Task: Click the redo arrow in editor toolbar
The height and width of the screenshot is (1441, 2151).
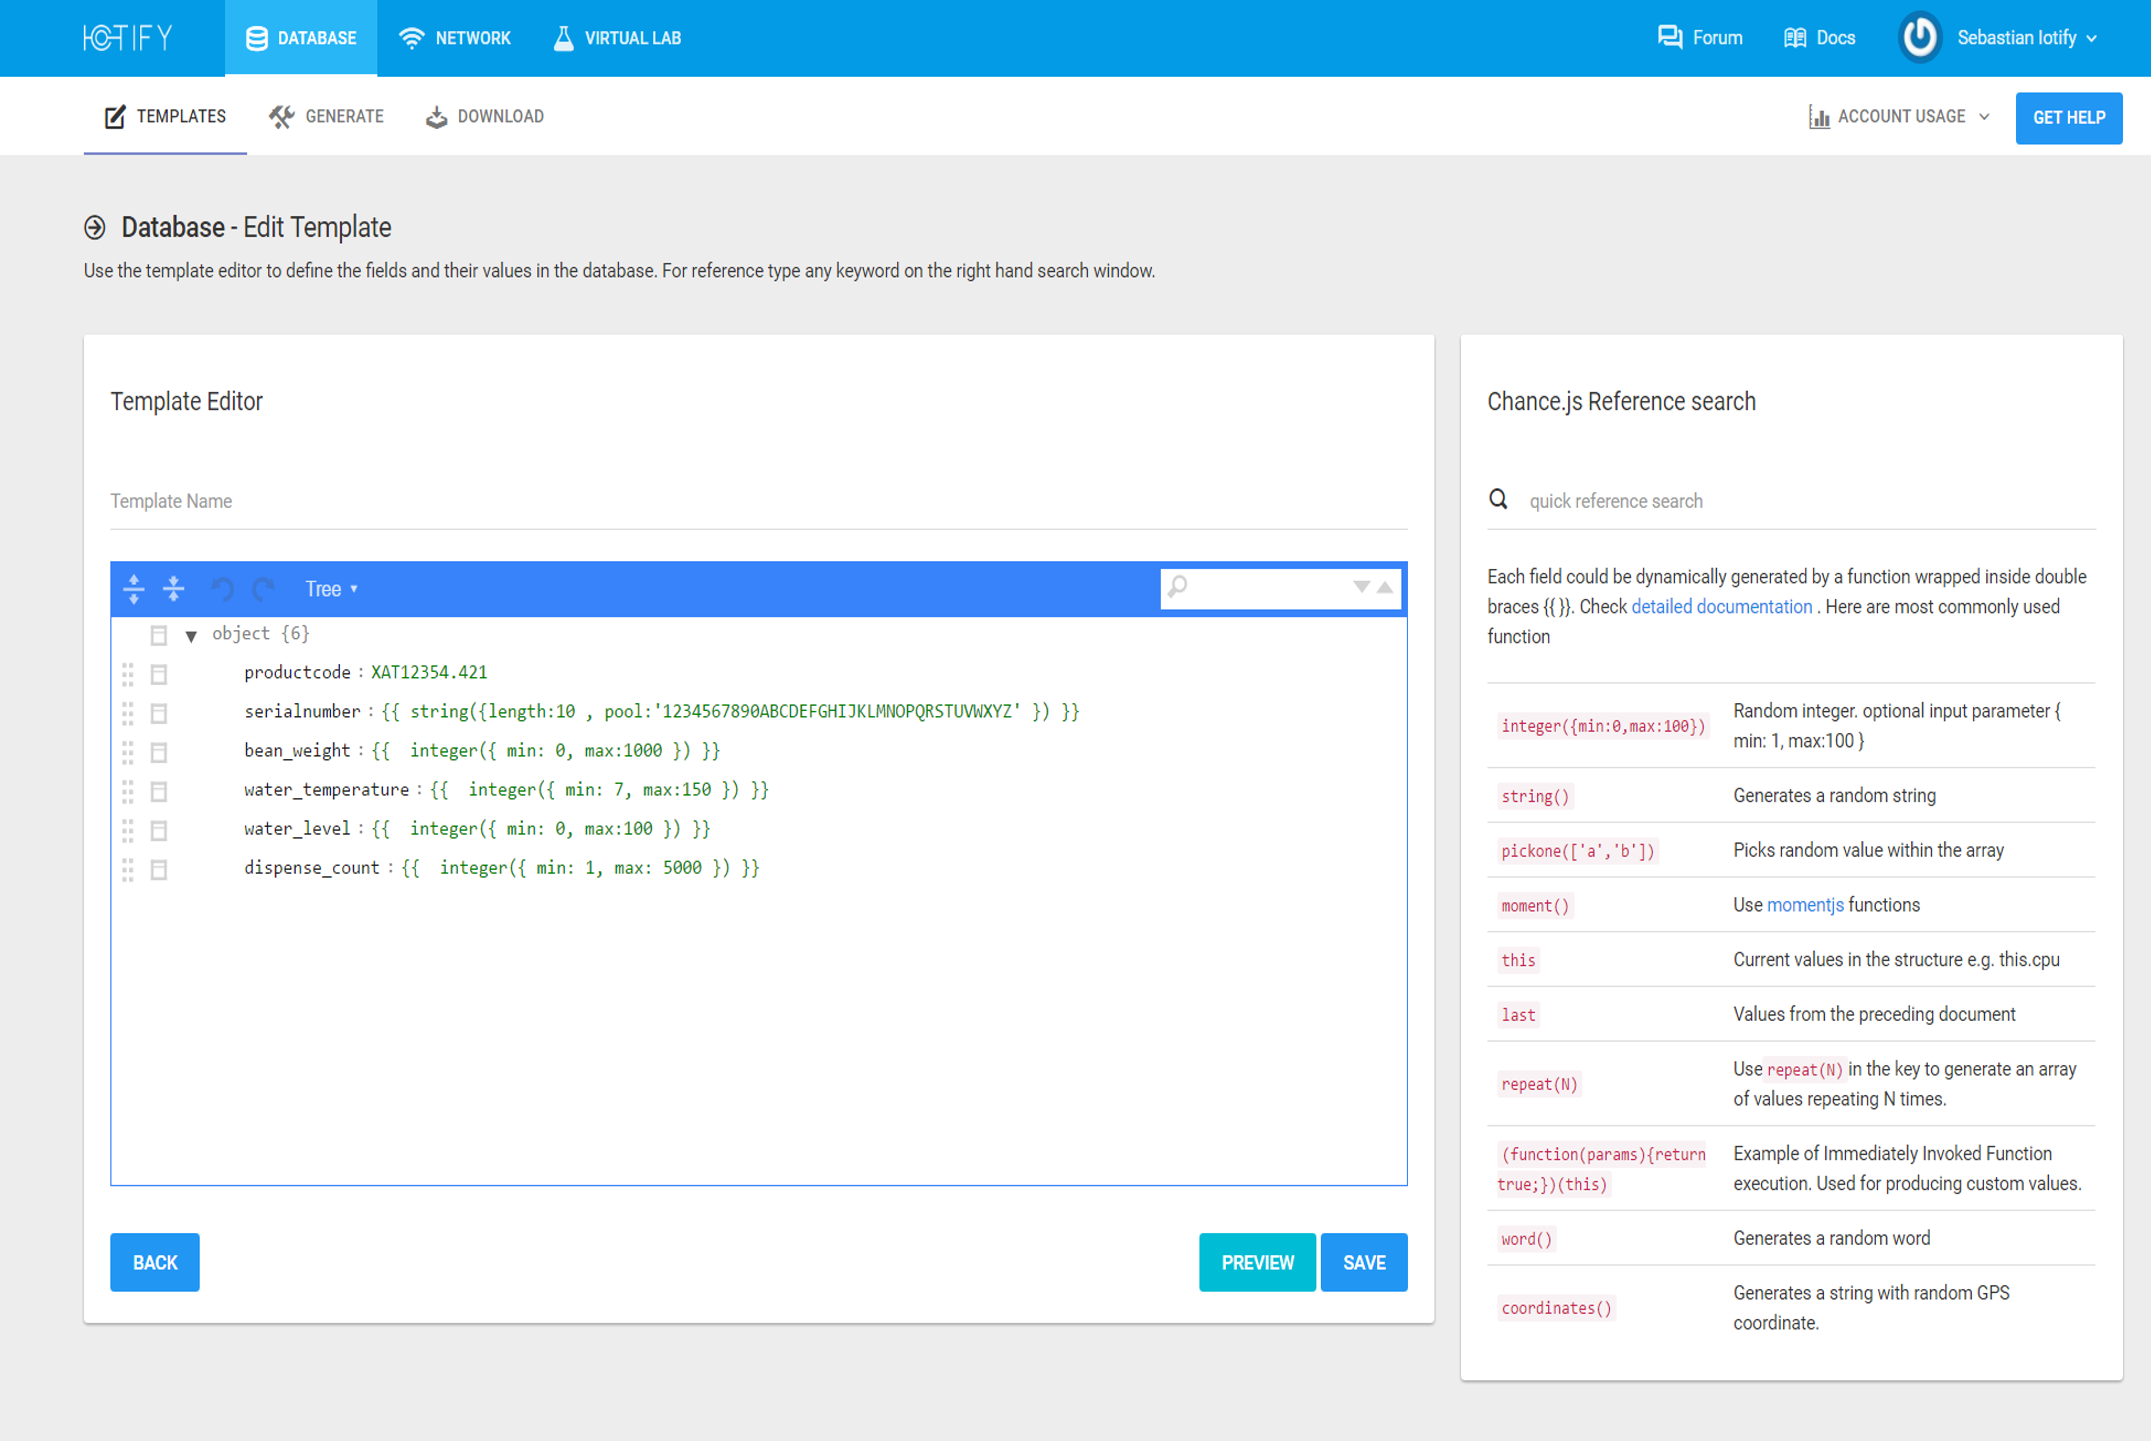Action: 263,589
